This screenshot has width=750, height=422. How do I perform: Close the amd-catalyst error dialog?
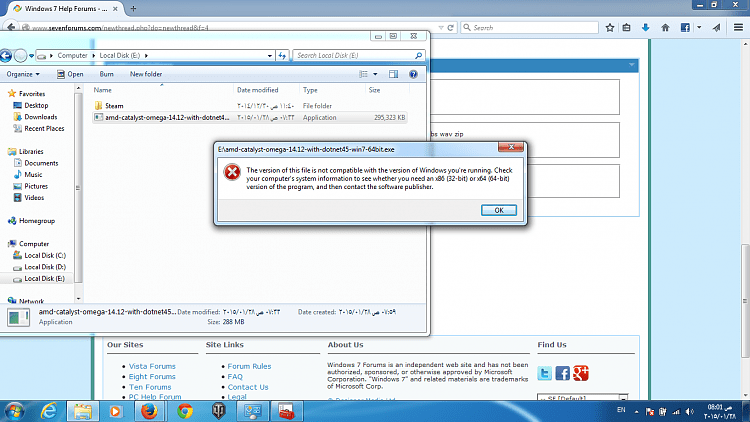pyautogui.click(x=511, y=147)
